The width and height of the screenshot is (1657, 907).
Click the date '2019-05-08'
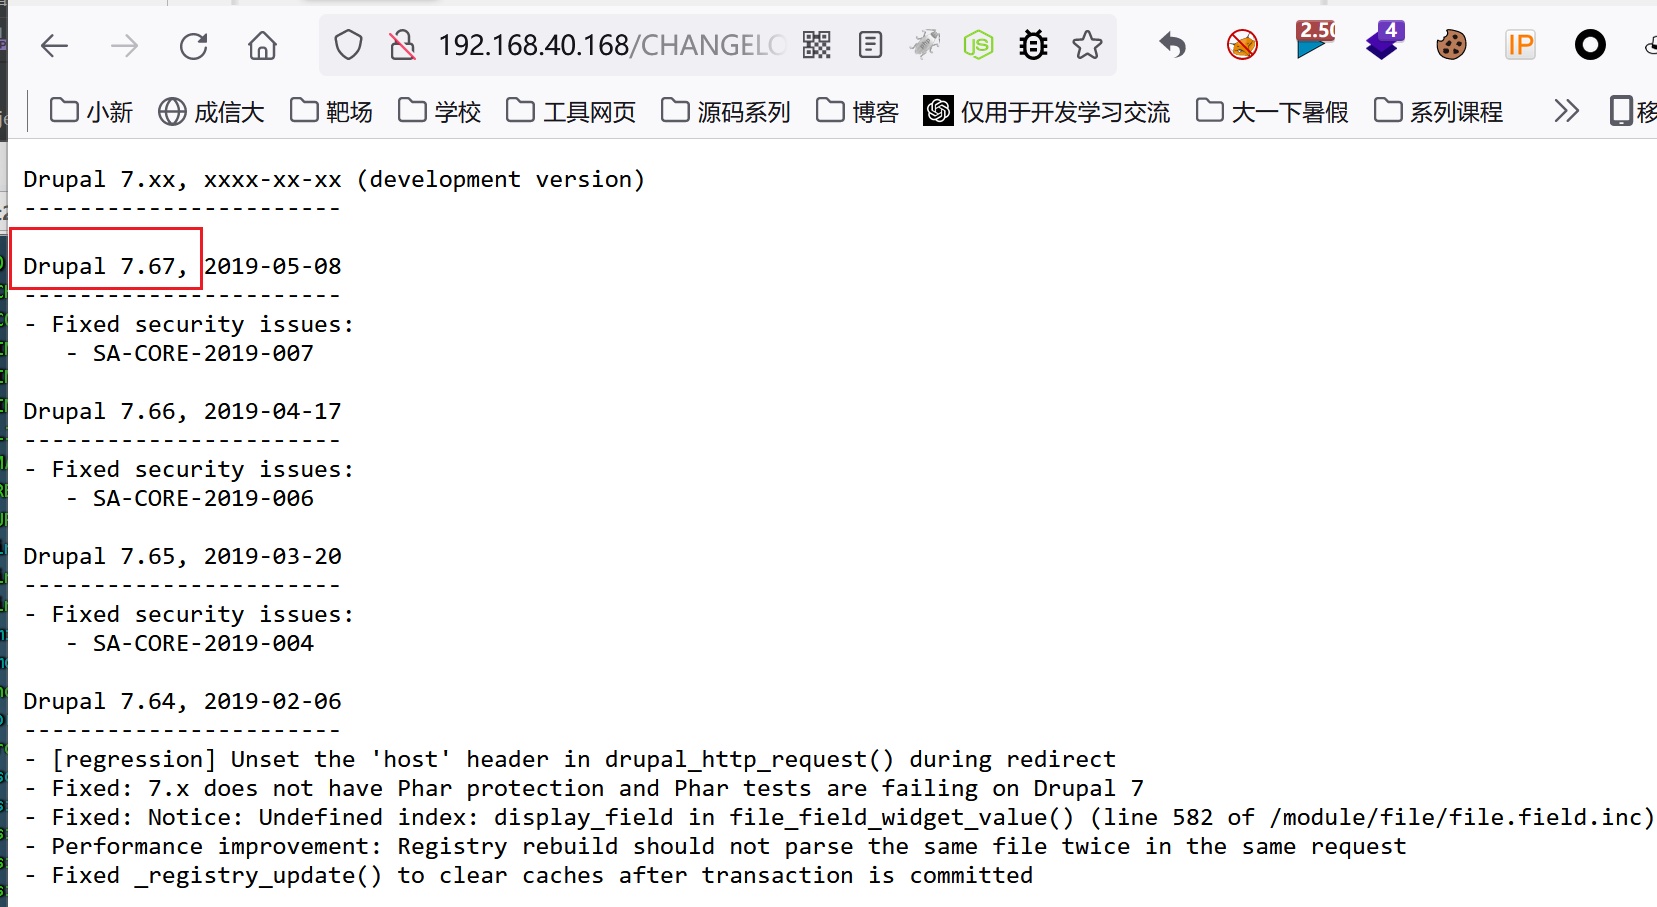(273, 266)
